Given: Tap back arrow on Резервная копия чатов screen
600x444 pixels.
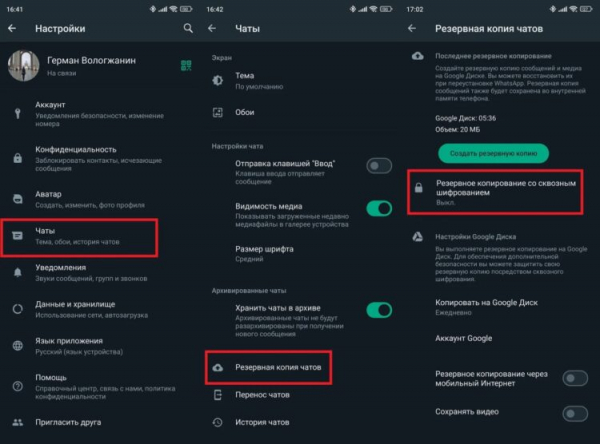Looking at the screenshot, I should pos(412,28).
